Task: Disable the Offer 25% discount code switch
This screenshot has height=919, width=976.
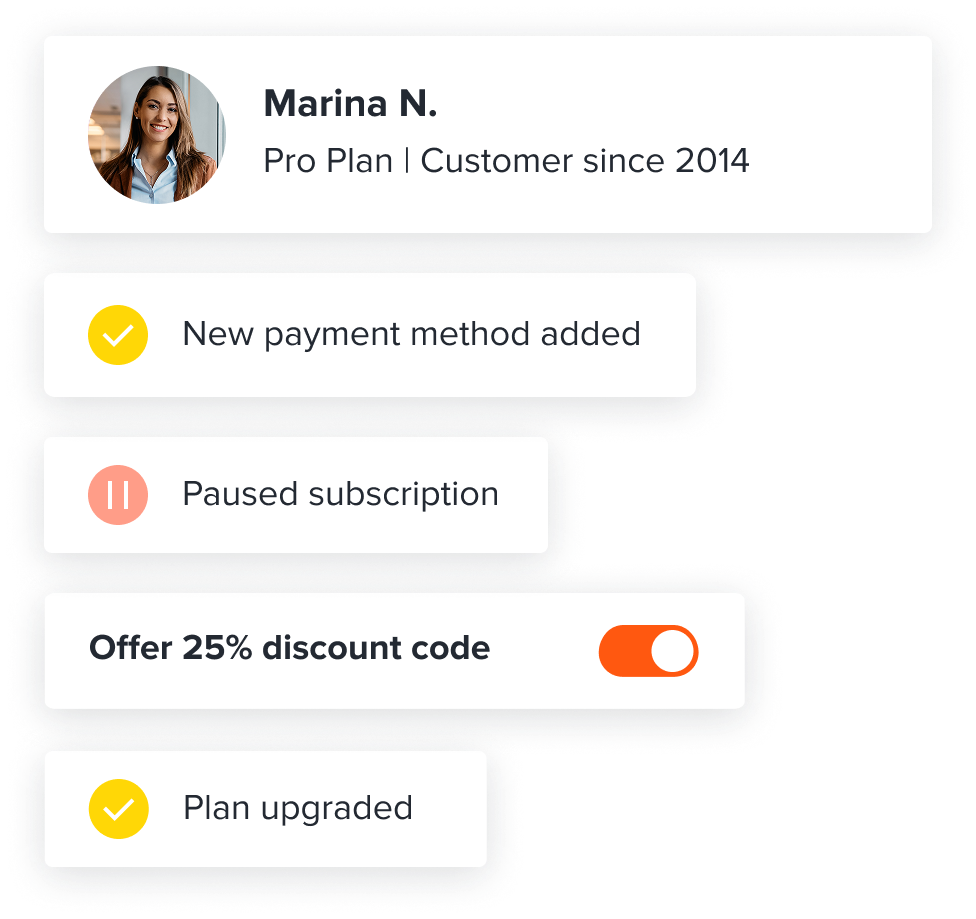Action: pyautogui.click(x=648, y=651)
